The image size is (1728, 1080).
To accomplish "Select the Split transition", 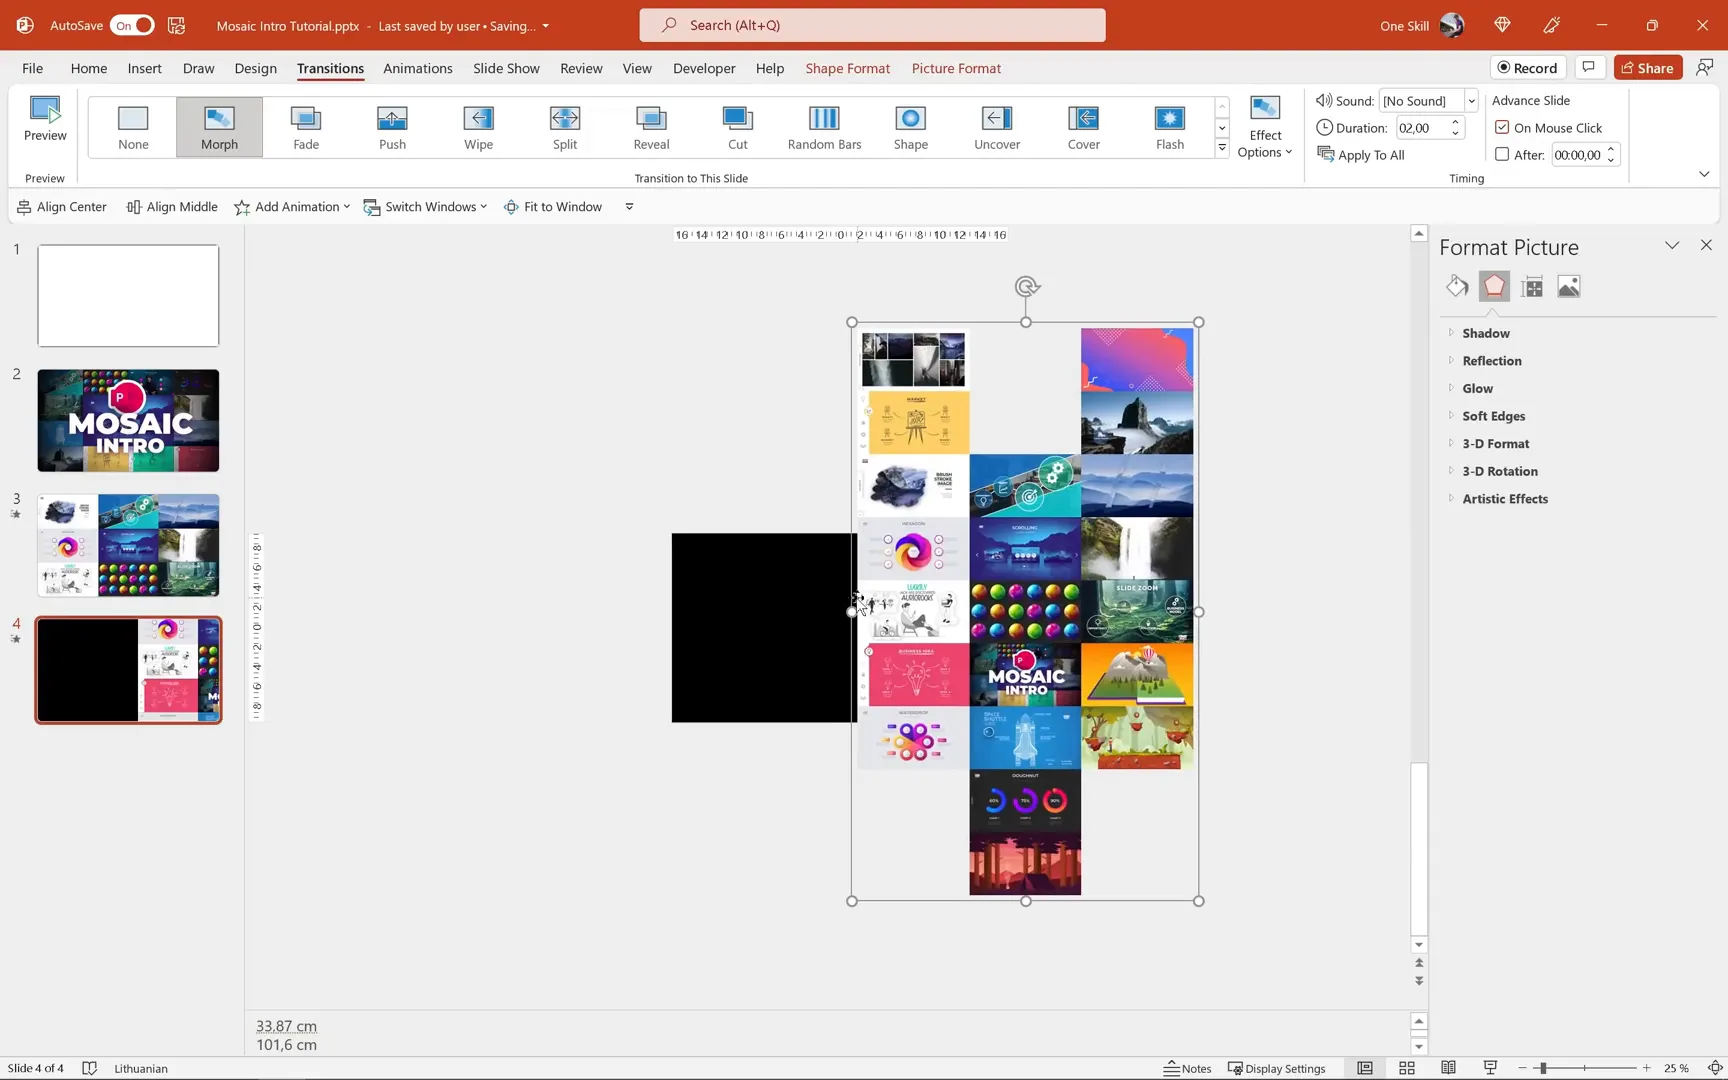I will [565, 127].
